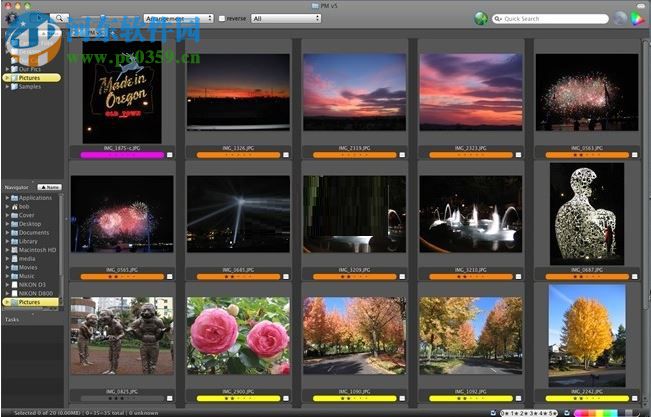Select the bob home folder
This screenshot has width=651, height=417.
pyautogui.click(x=24, y=206)
